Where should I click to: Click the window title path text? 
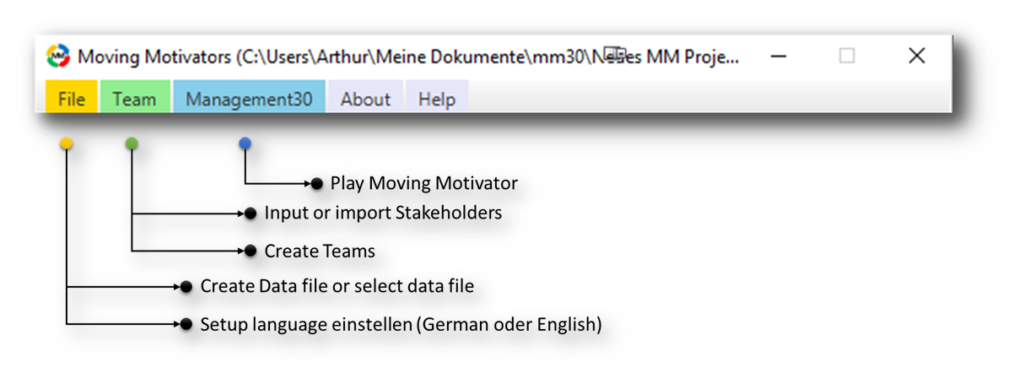coord(409,57)
